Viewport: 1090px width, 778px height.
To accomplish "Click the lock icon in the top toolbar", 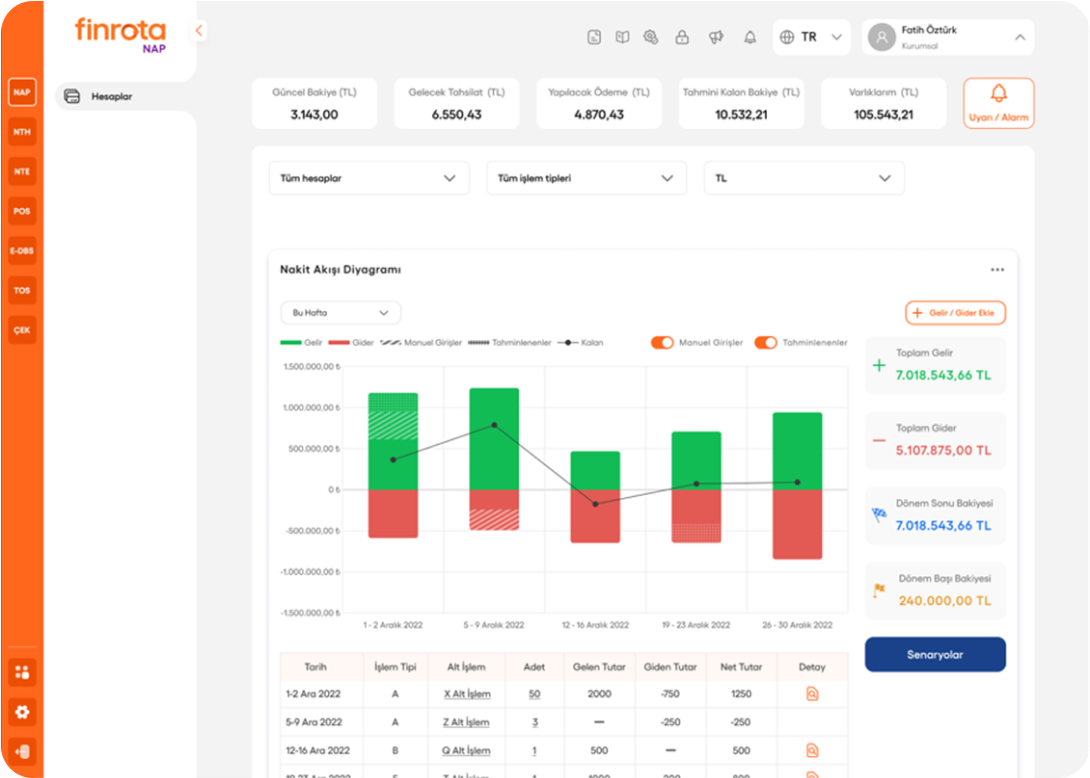I will click(x=683, y=37).
